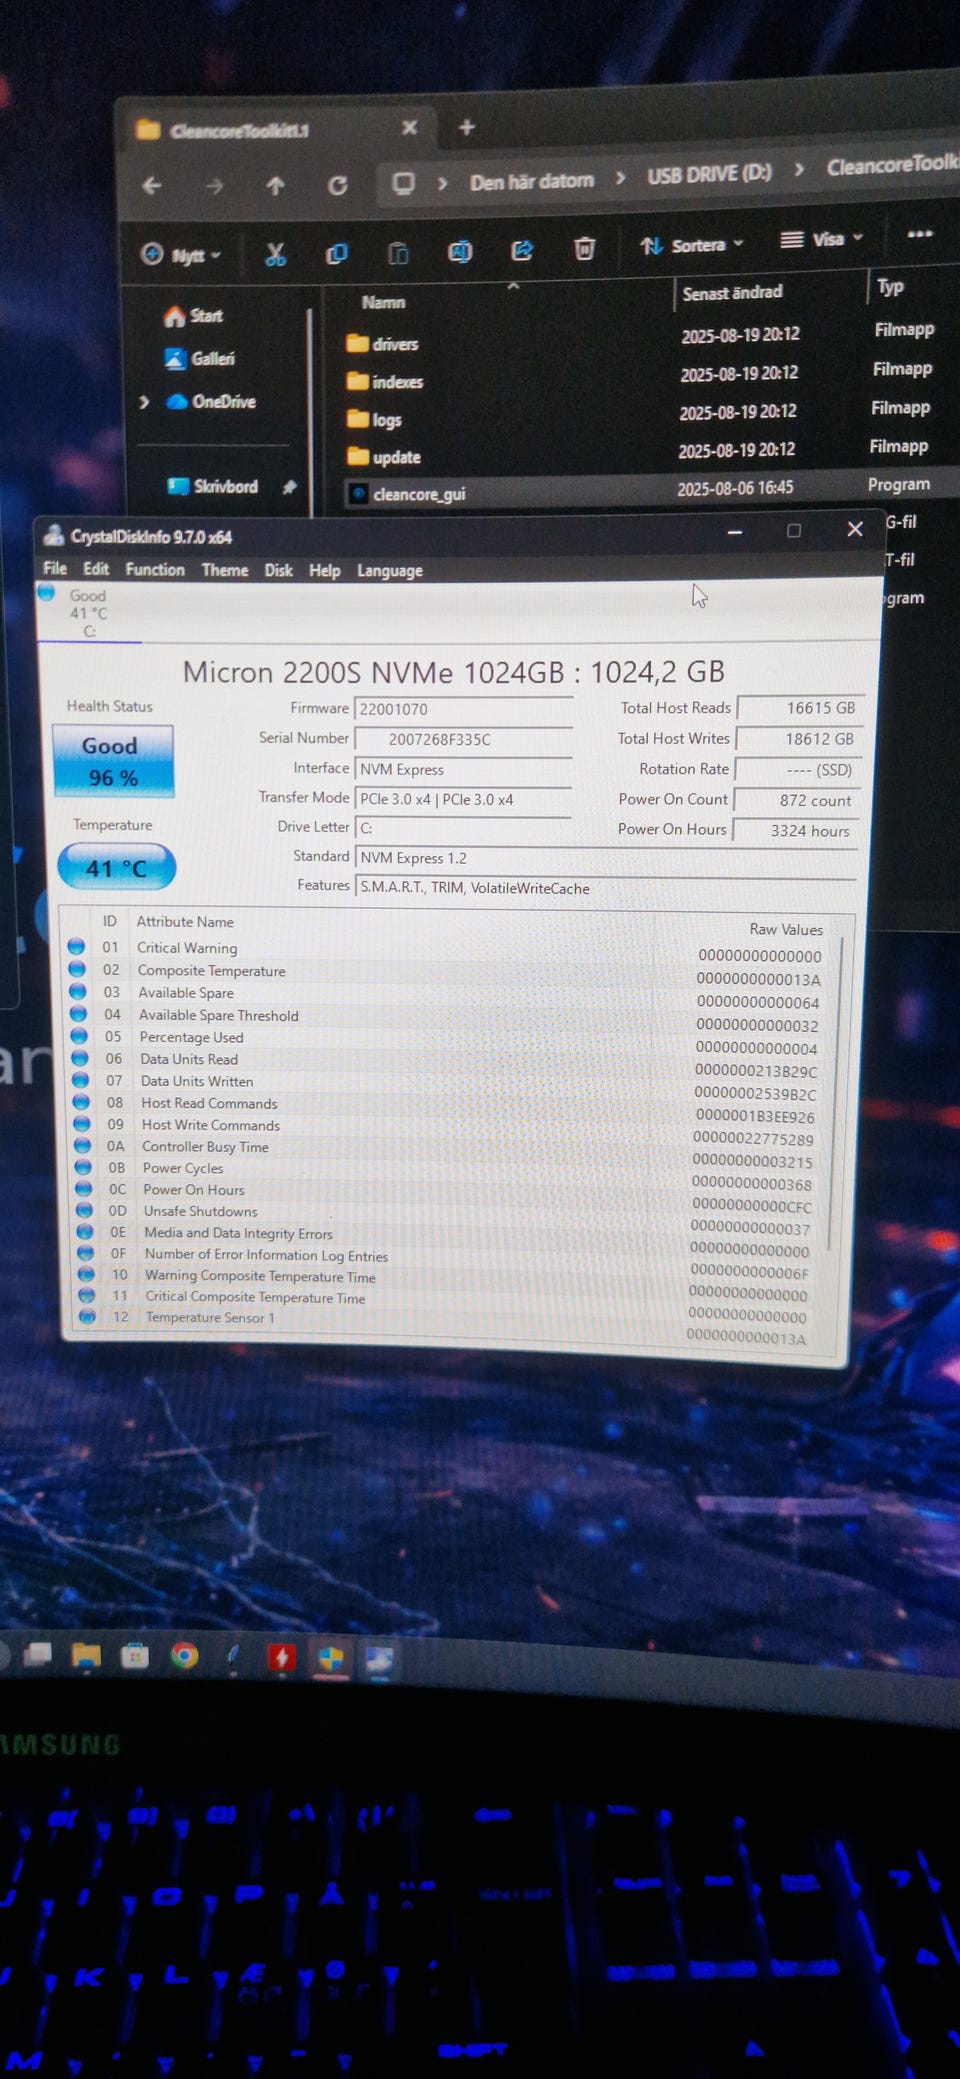Image resolution: width=960 pixels, height=2079 pixels.
Task: Click the Delete trash icon
Action: click(x=585, y=248)
